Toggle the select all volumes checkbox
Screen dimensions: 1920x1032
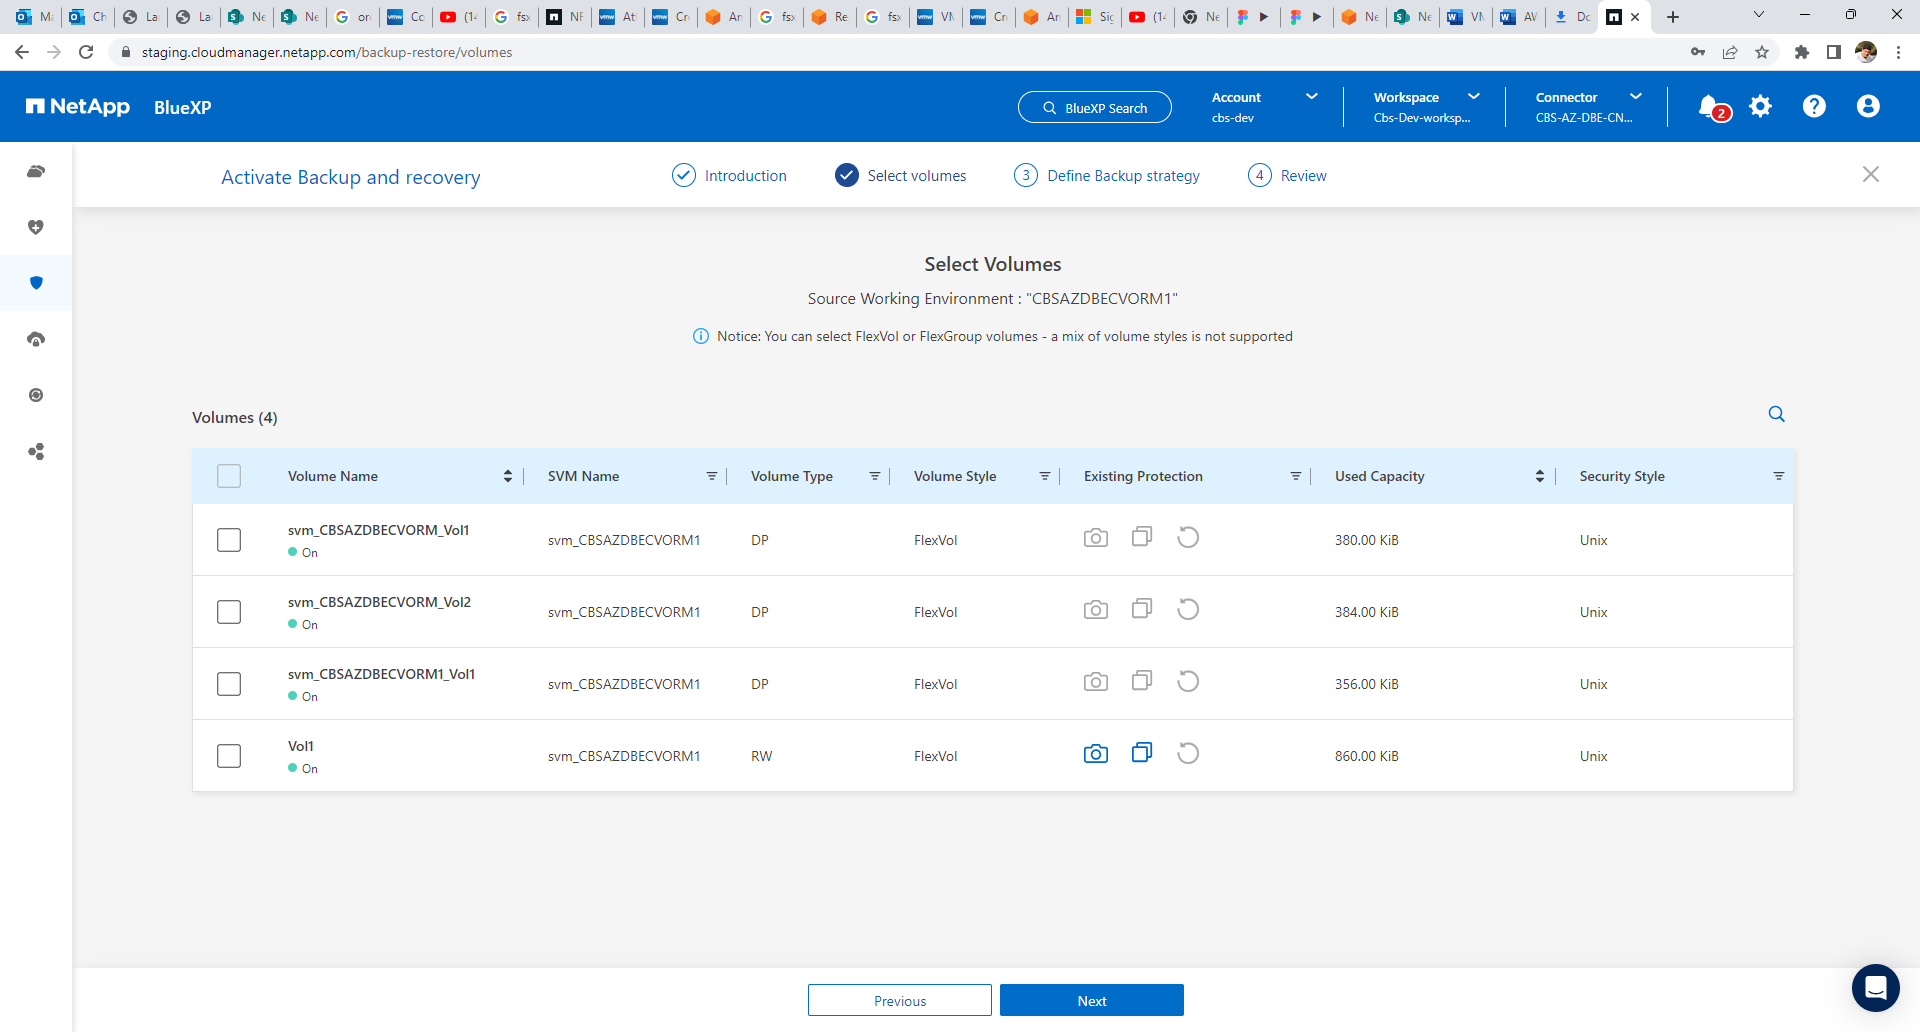pos(229,476)
